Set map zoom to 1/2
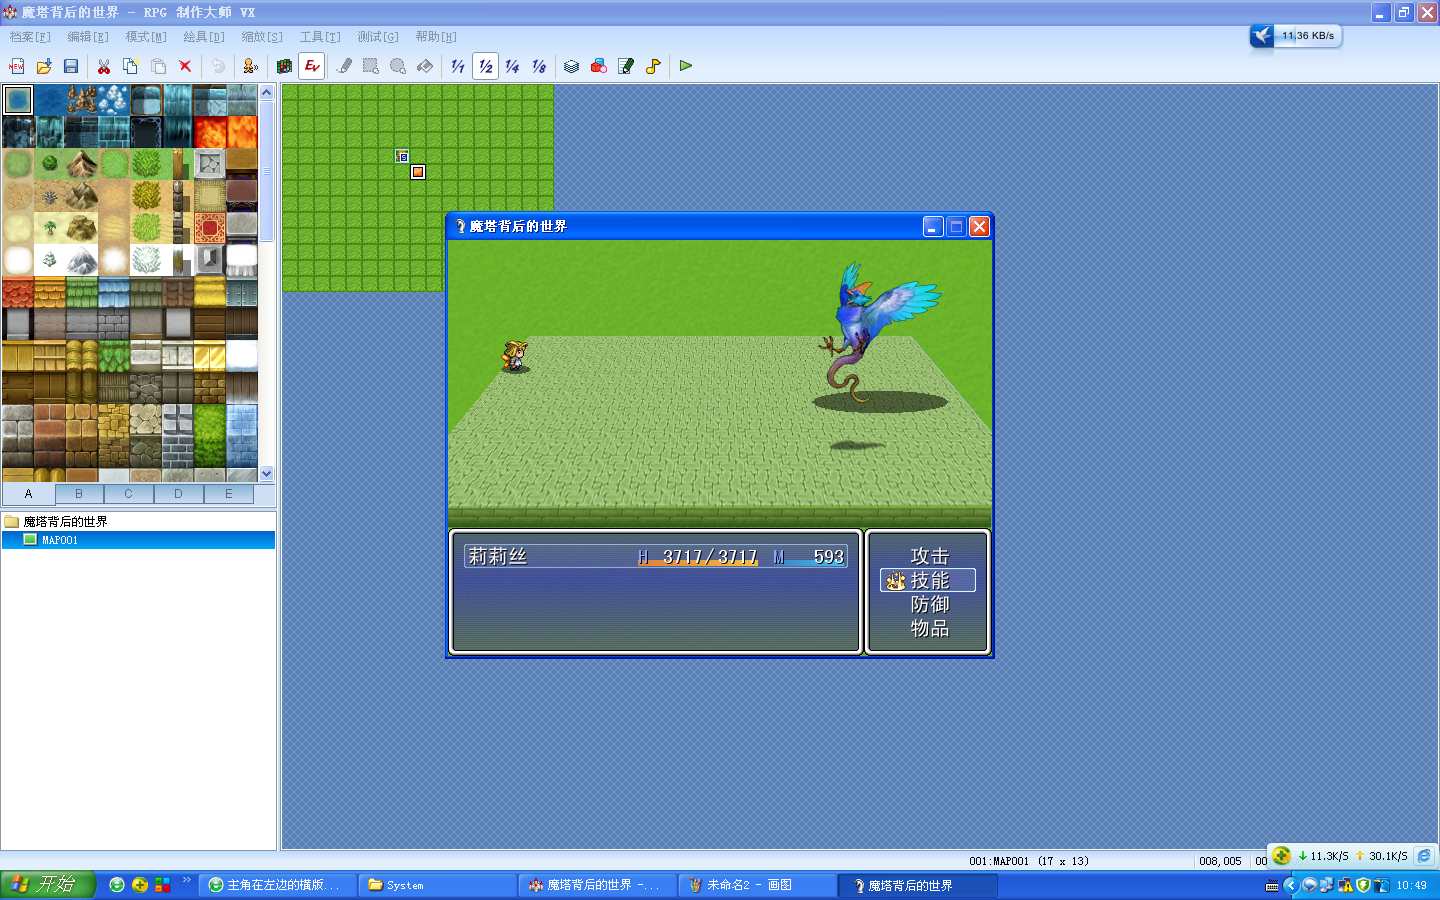The height and width of the screenshot is (900, 1440). 485,66
